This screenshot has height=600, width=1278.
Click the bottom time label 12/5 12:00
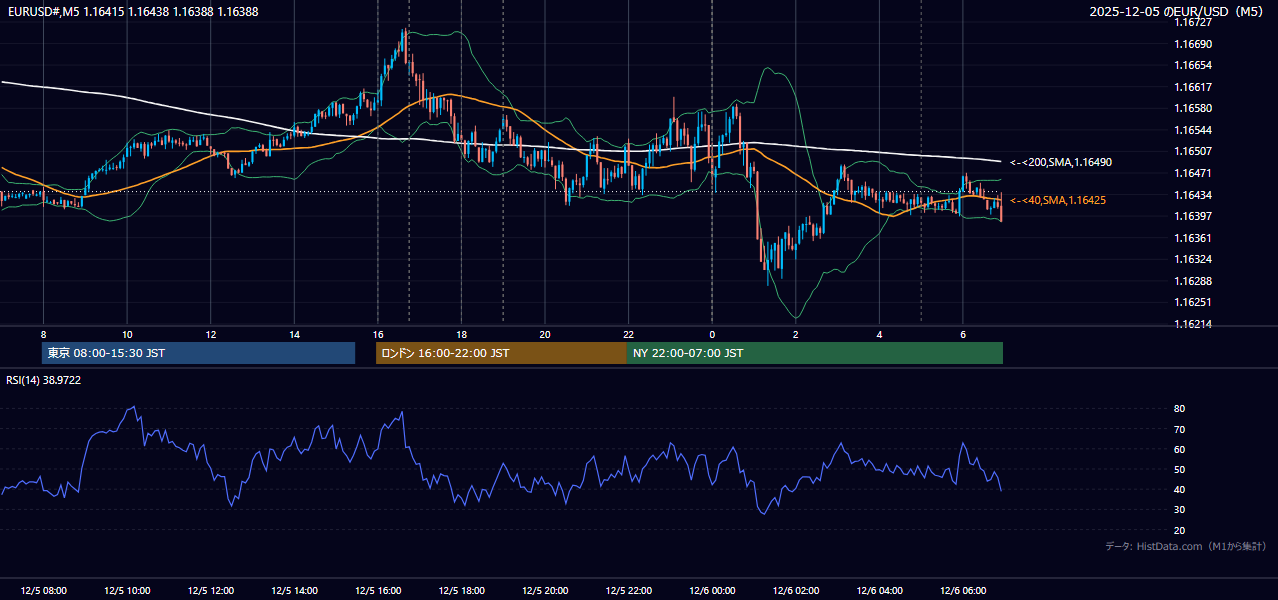[211, 591]
